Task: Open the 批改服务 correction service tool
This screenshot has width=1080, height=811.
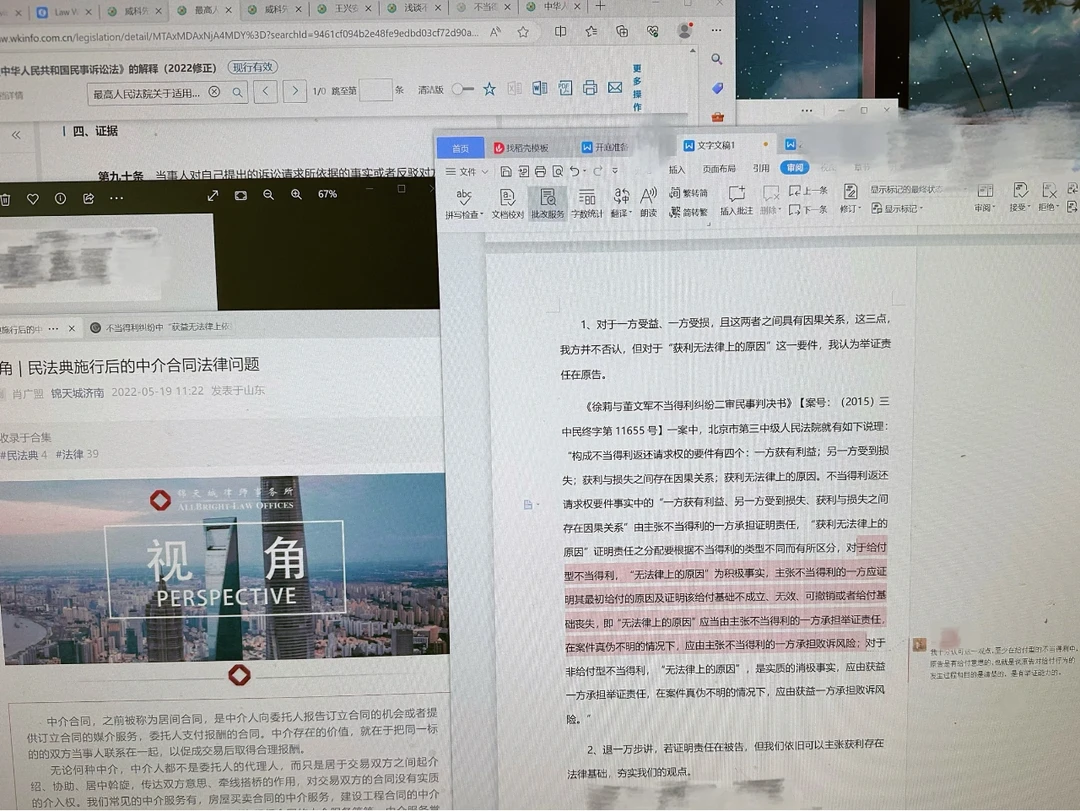Action: pyautogui.click(x=548, y=203)
